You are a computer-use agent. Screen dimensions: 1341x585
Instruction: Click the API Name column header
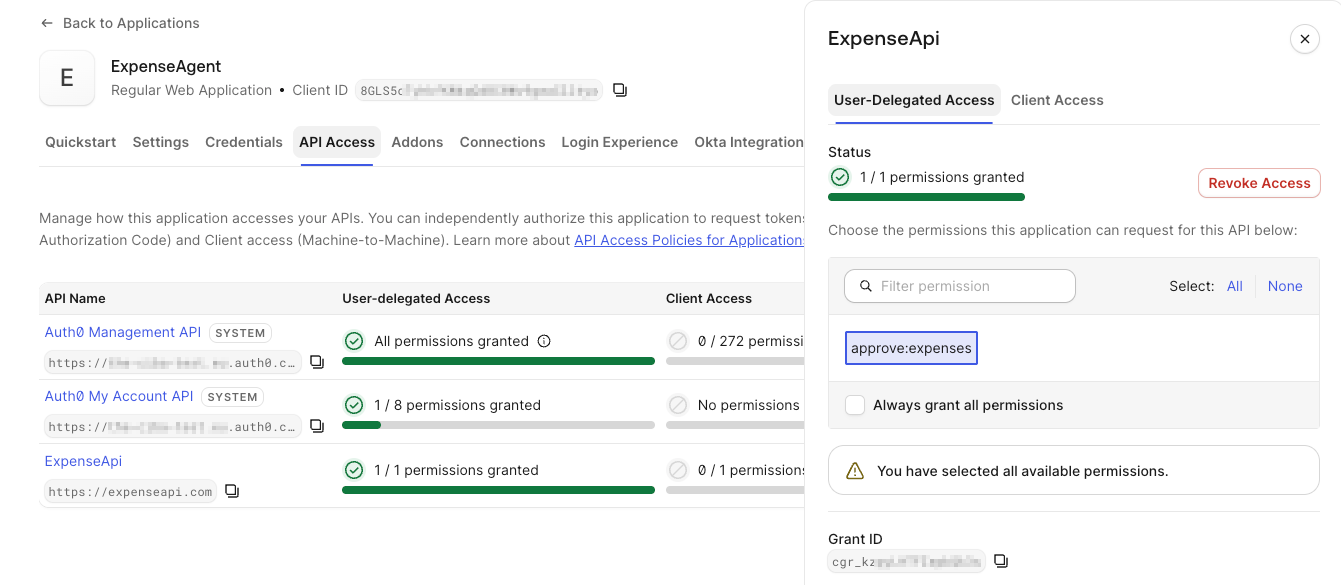[75, 298]
